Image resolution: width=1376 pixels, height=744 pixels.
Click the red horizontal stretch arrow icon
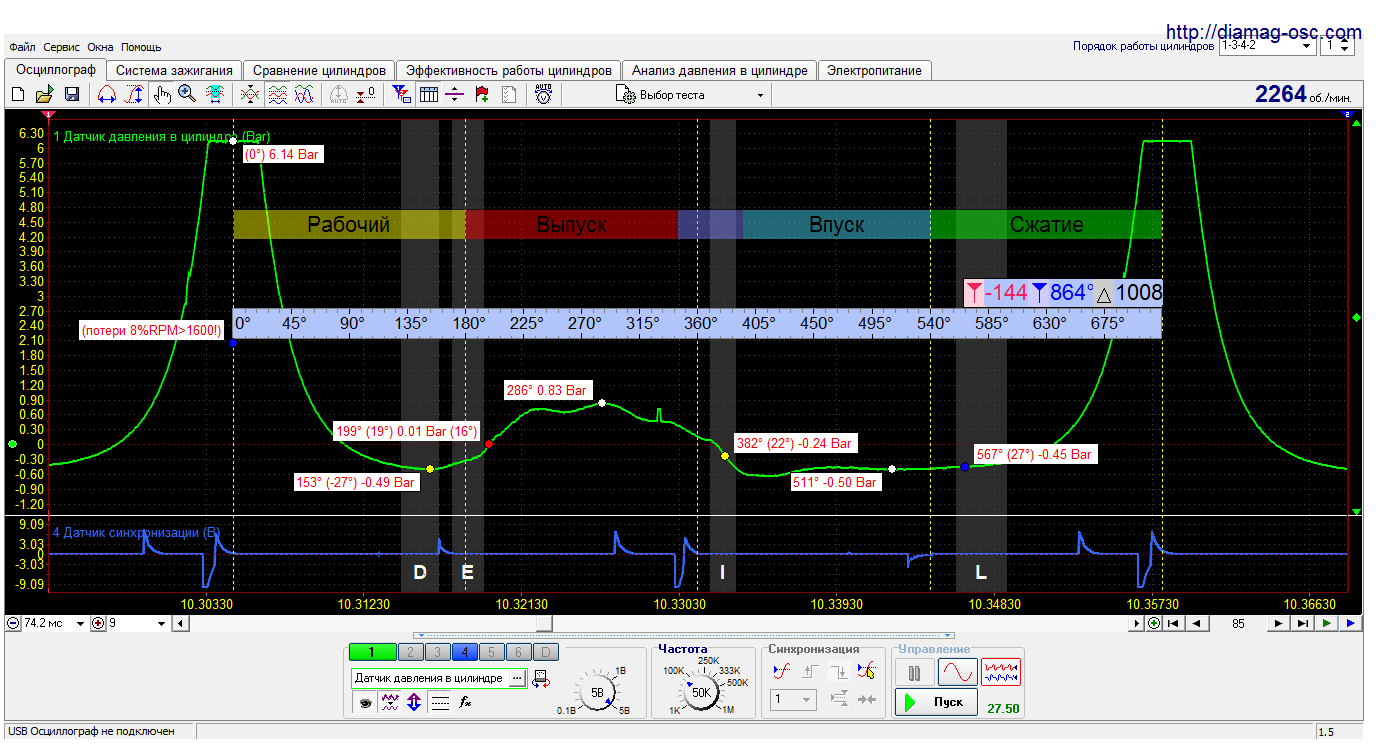pyautogui.click(x=107, y=94)
